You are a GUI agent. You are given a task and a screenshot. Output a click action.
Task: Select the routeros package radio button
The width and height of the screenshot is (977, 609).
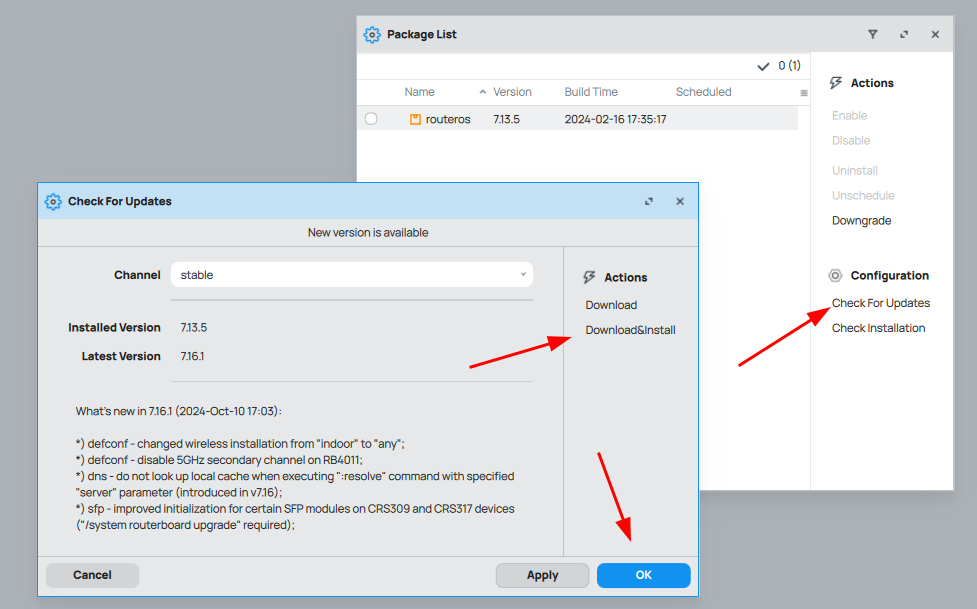click(x=371, y=119)
